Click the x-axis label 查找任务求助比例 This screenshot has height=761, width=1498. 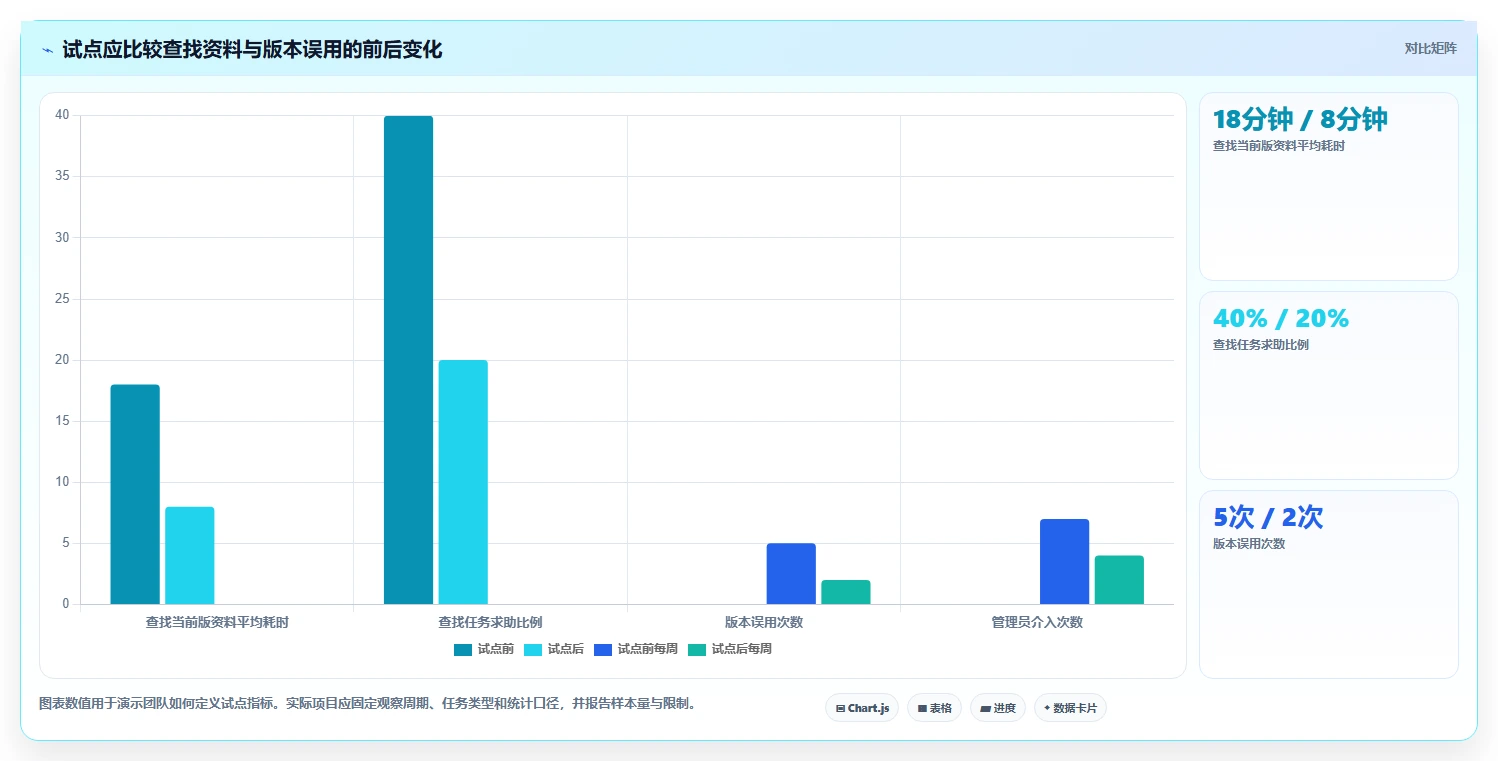pyautogui.click(x=490, y=622)
